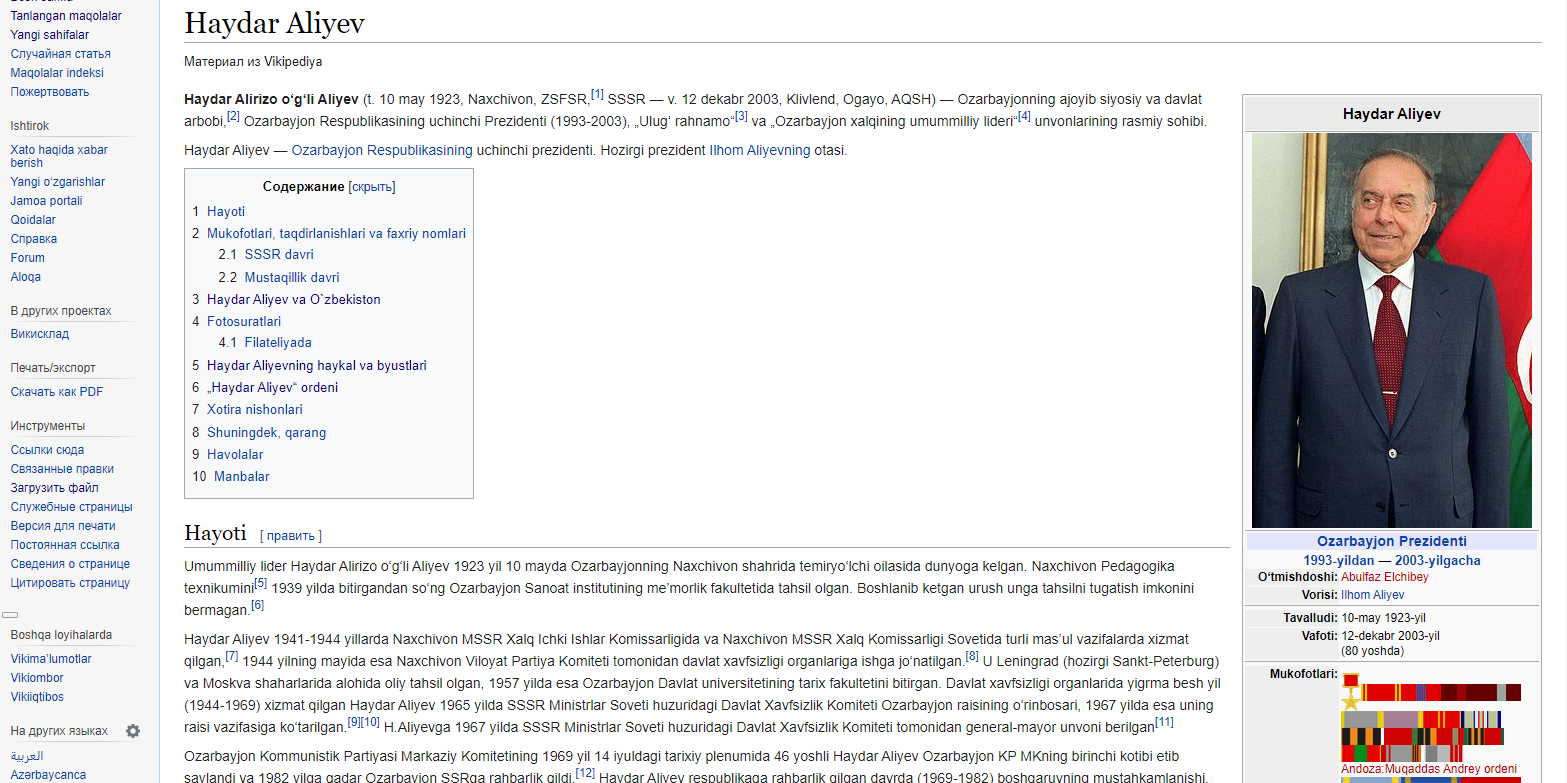The width and height of the screenshot is (1567, 783).
Task: Open 'Maqolalar indeksi' sidebar link
Action: pos(57,73)
